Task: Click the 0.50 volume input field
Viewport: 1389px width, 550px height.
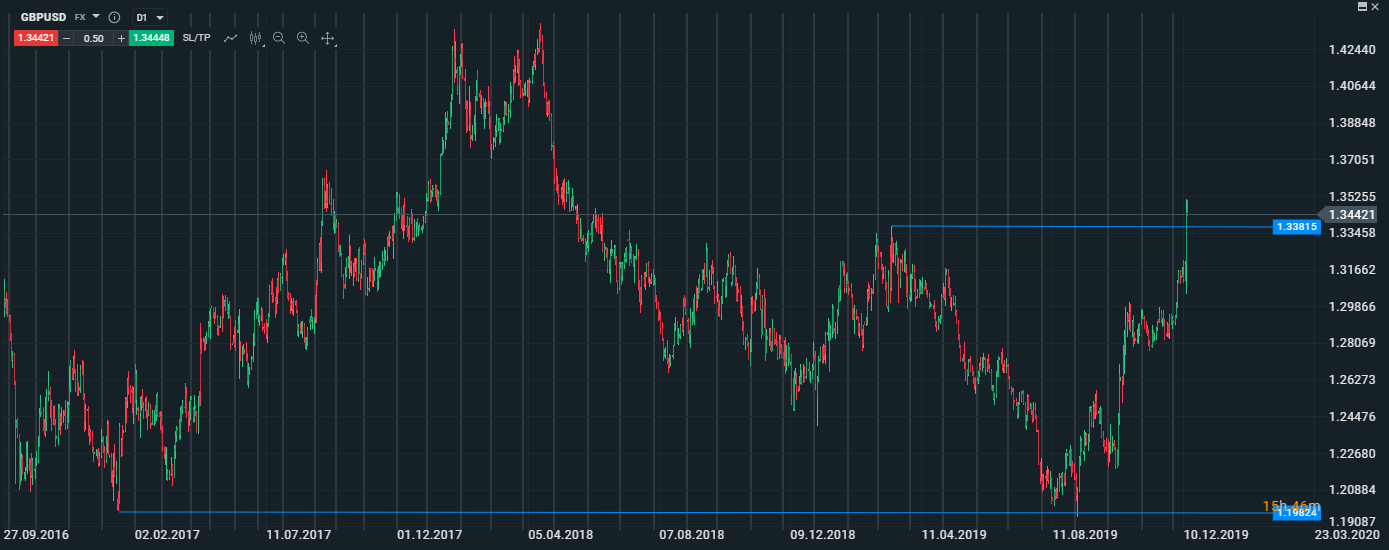Action: tap(94, 38)
